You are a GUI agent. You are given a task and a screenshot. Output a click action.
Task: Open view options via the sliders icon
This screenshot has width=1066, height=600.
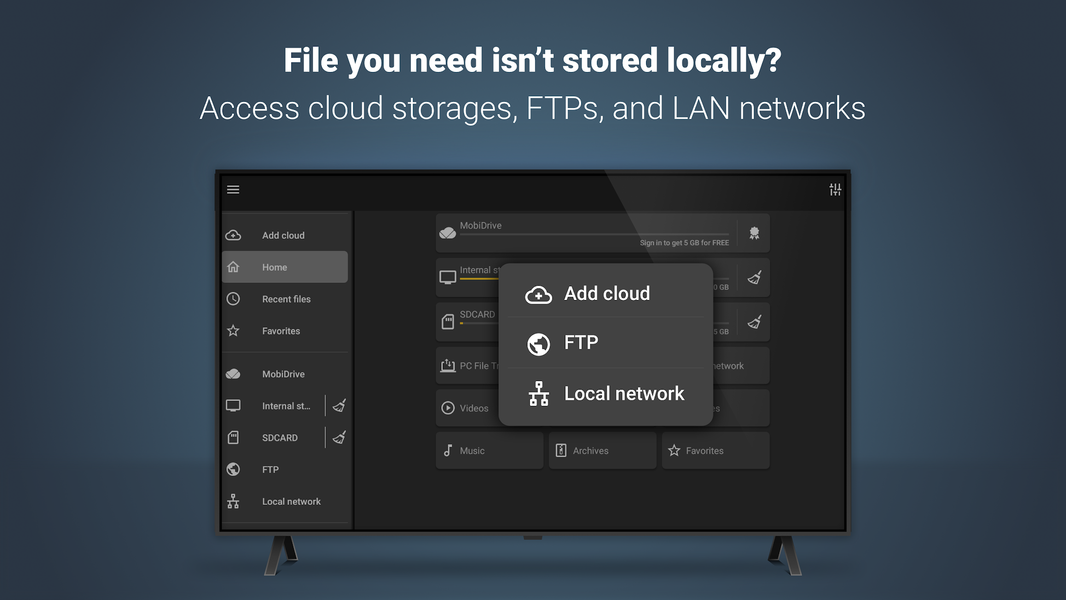pos(835,189)
